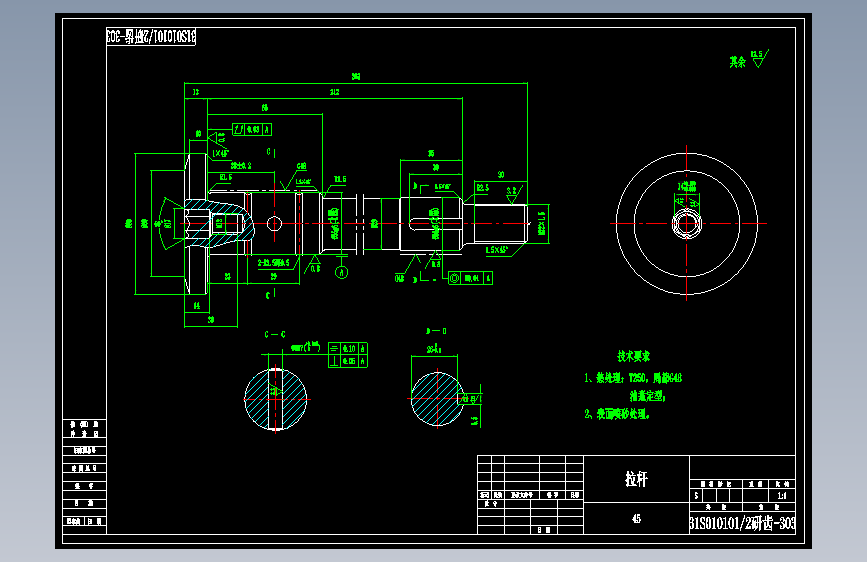This screenshot has height=562, width=867.
Task: Select the runout tolerance frame with 0.03 A
Action: pyautogui.click(x=252, y=129)
